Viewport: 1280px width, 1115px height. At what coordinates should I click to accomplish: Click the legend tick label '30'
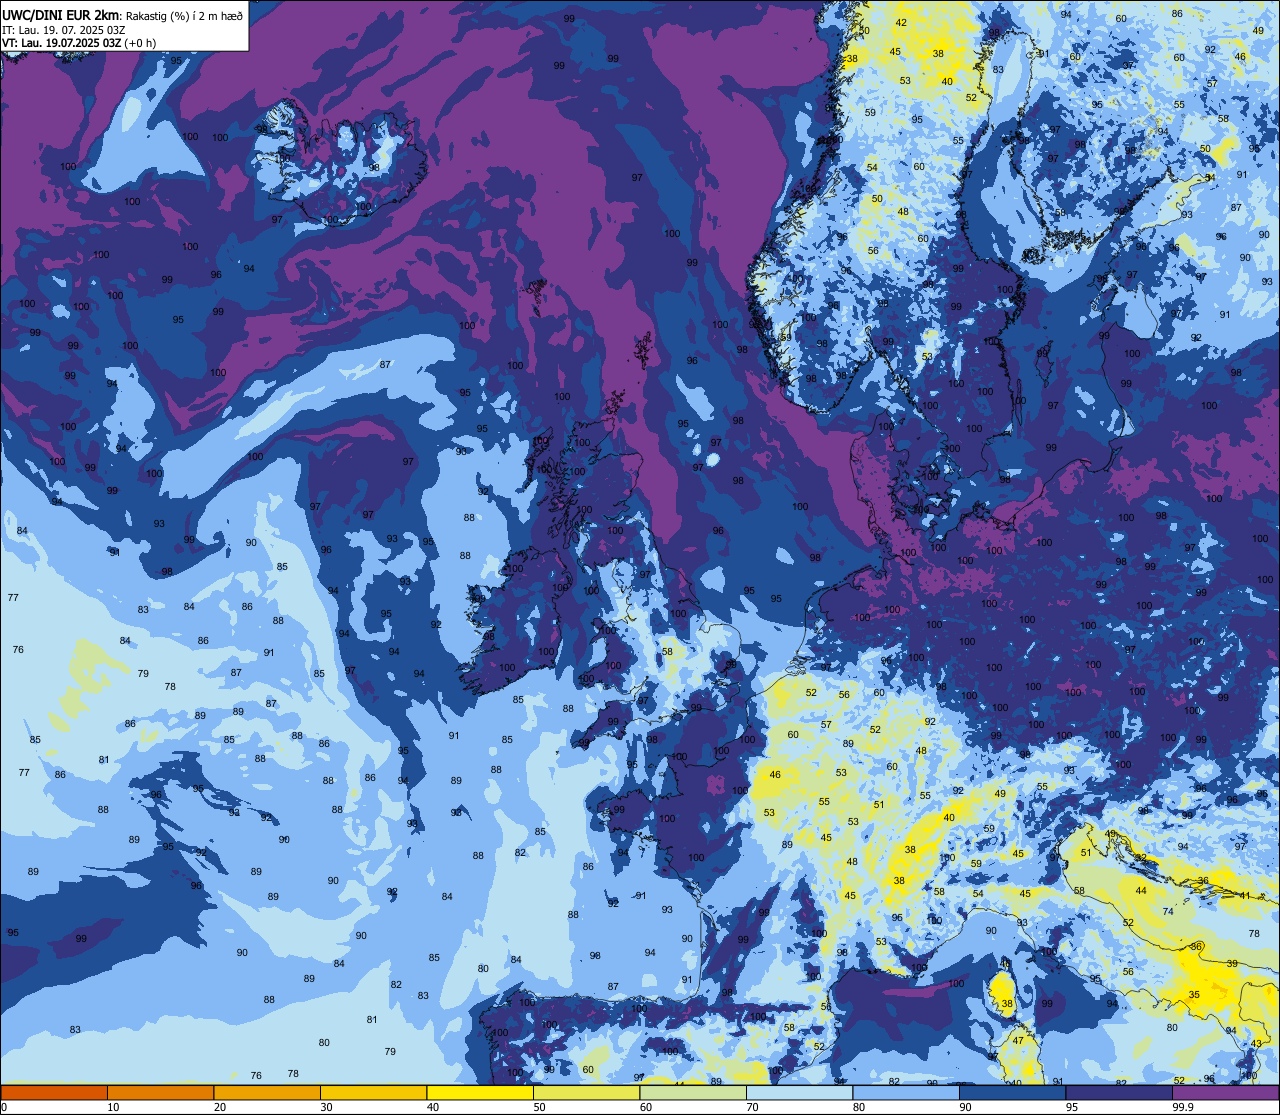click(326, 1107)
